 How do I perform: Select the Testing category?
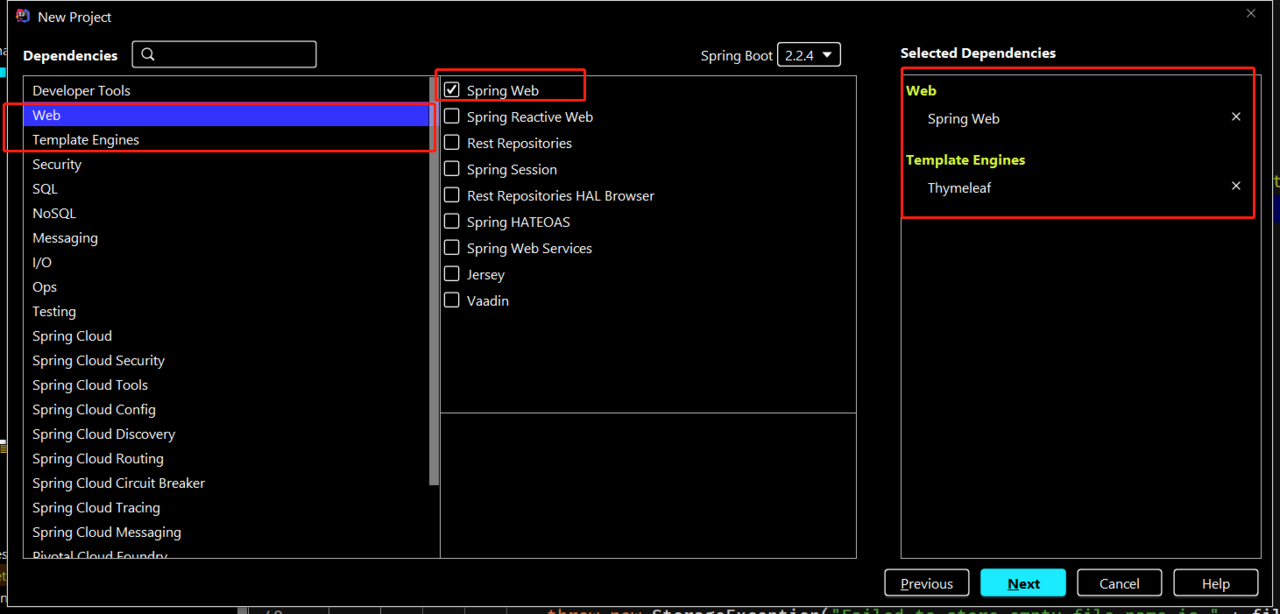[227, 311]
